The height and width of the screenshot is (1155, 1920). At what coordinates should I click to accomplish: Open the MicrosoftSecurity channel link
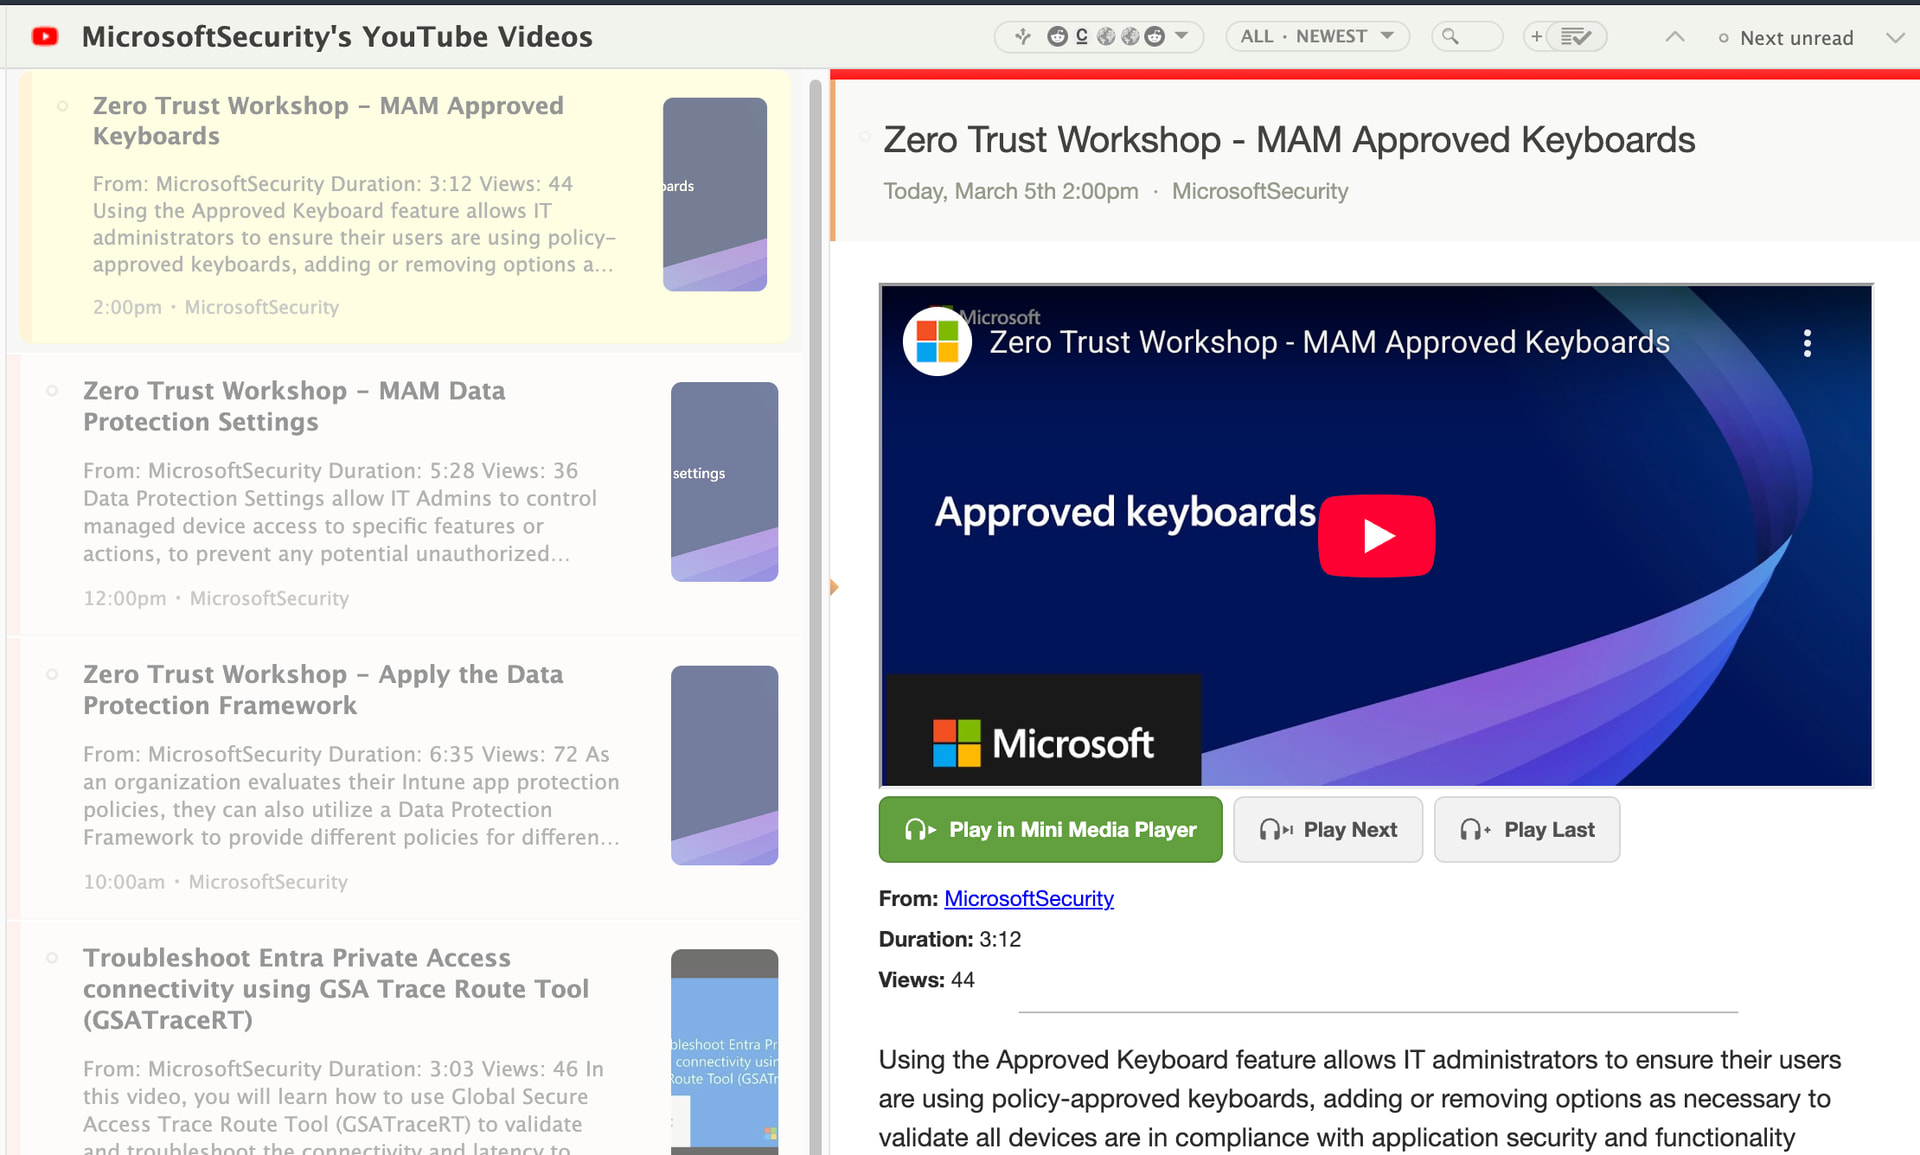click(x=1028, y=898)
